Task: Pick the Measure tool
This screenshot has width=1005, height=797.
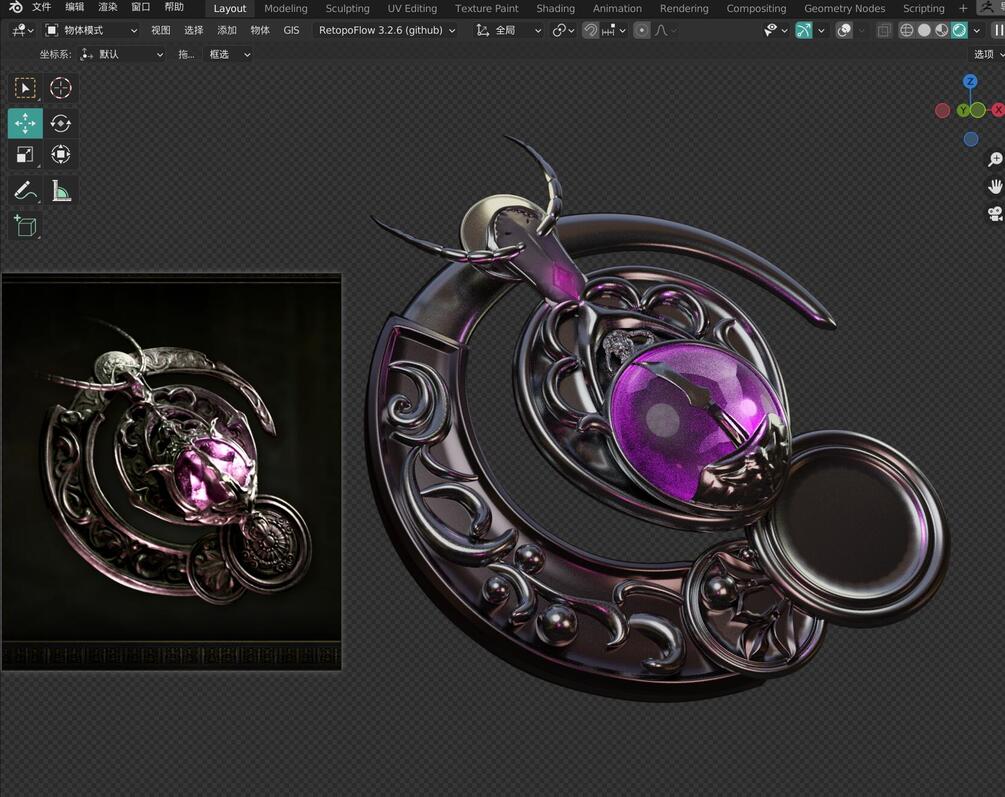Action: (61, 190)
